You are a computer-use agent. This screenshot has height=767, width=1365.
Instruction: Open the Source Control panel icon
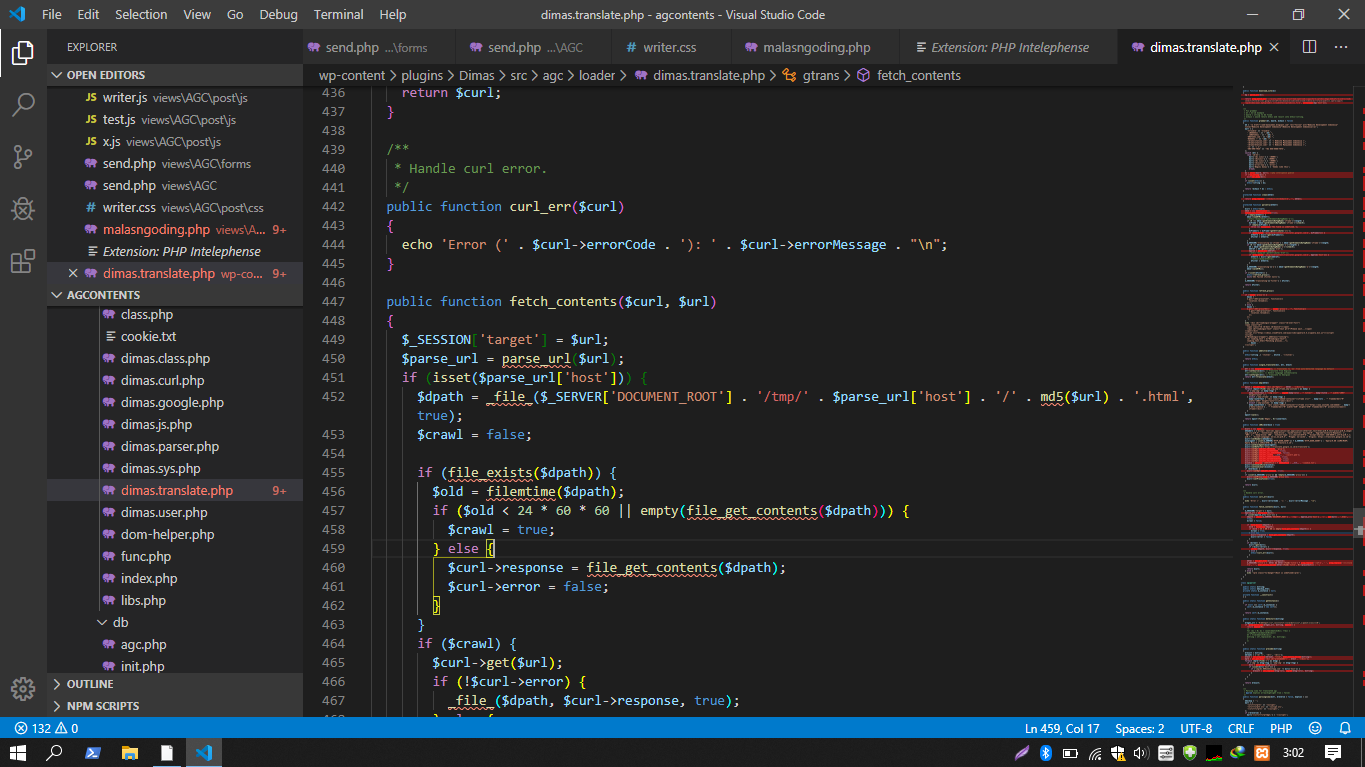click(x=23, y=157)
